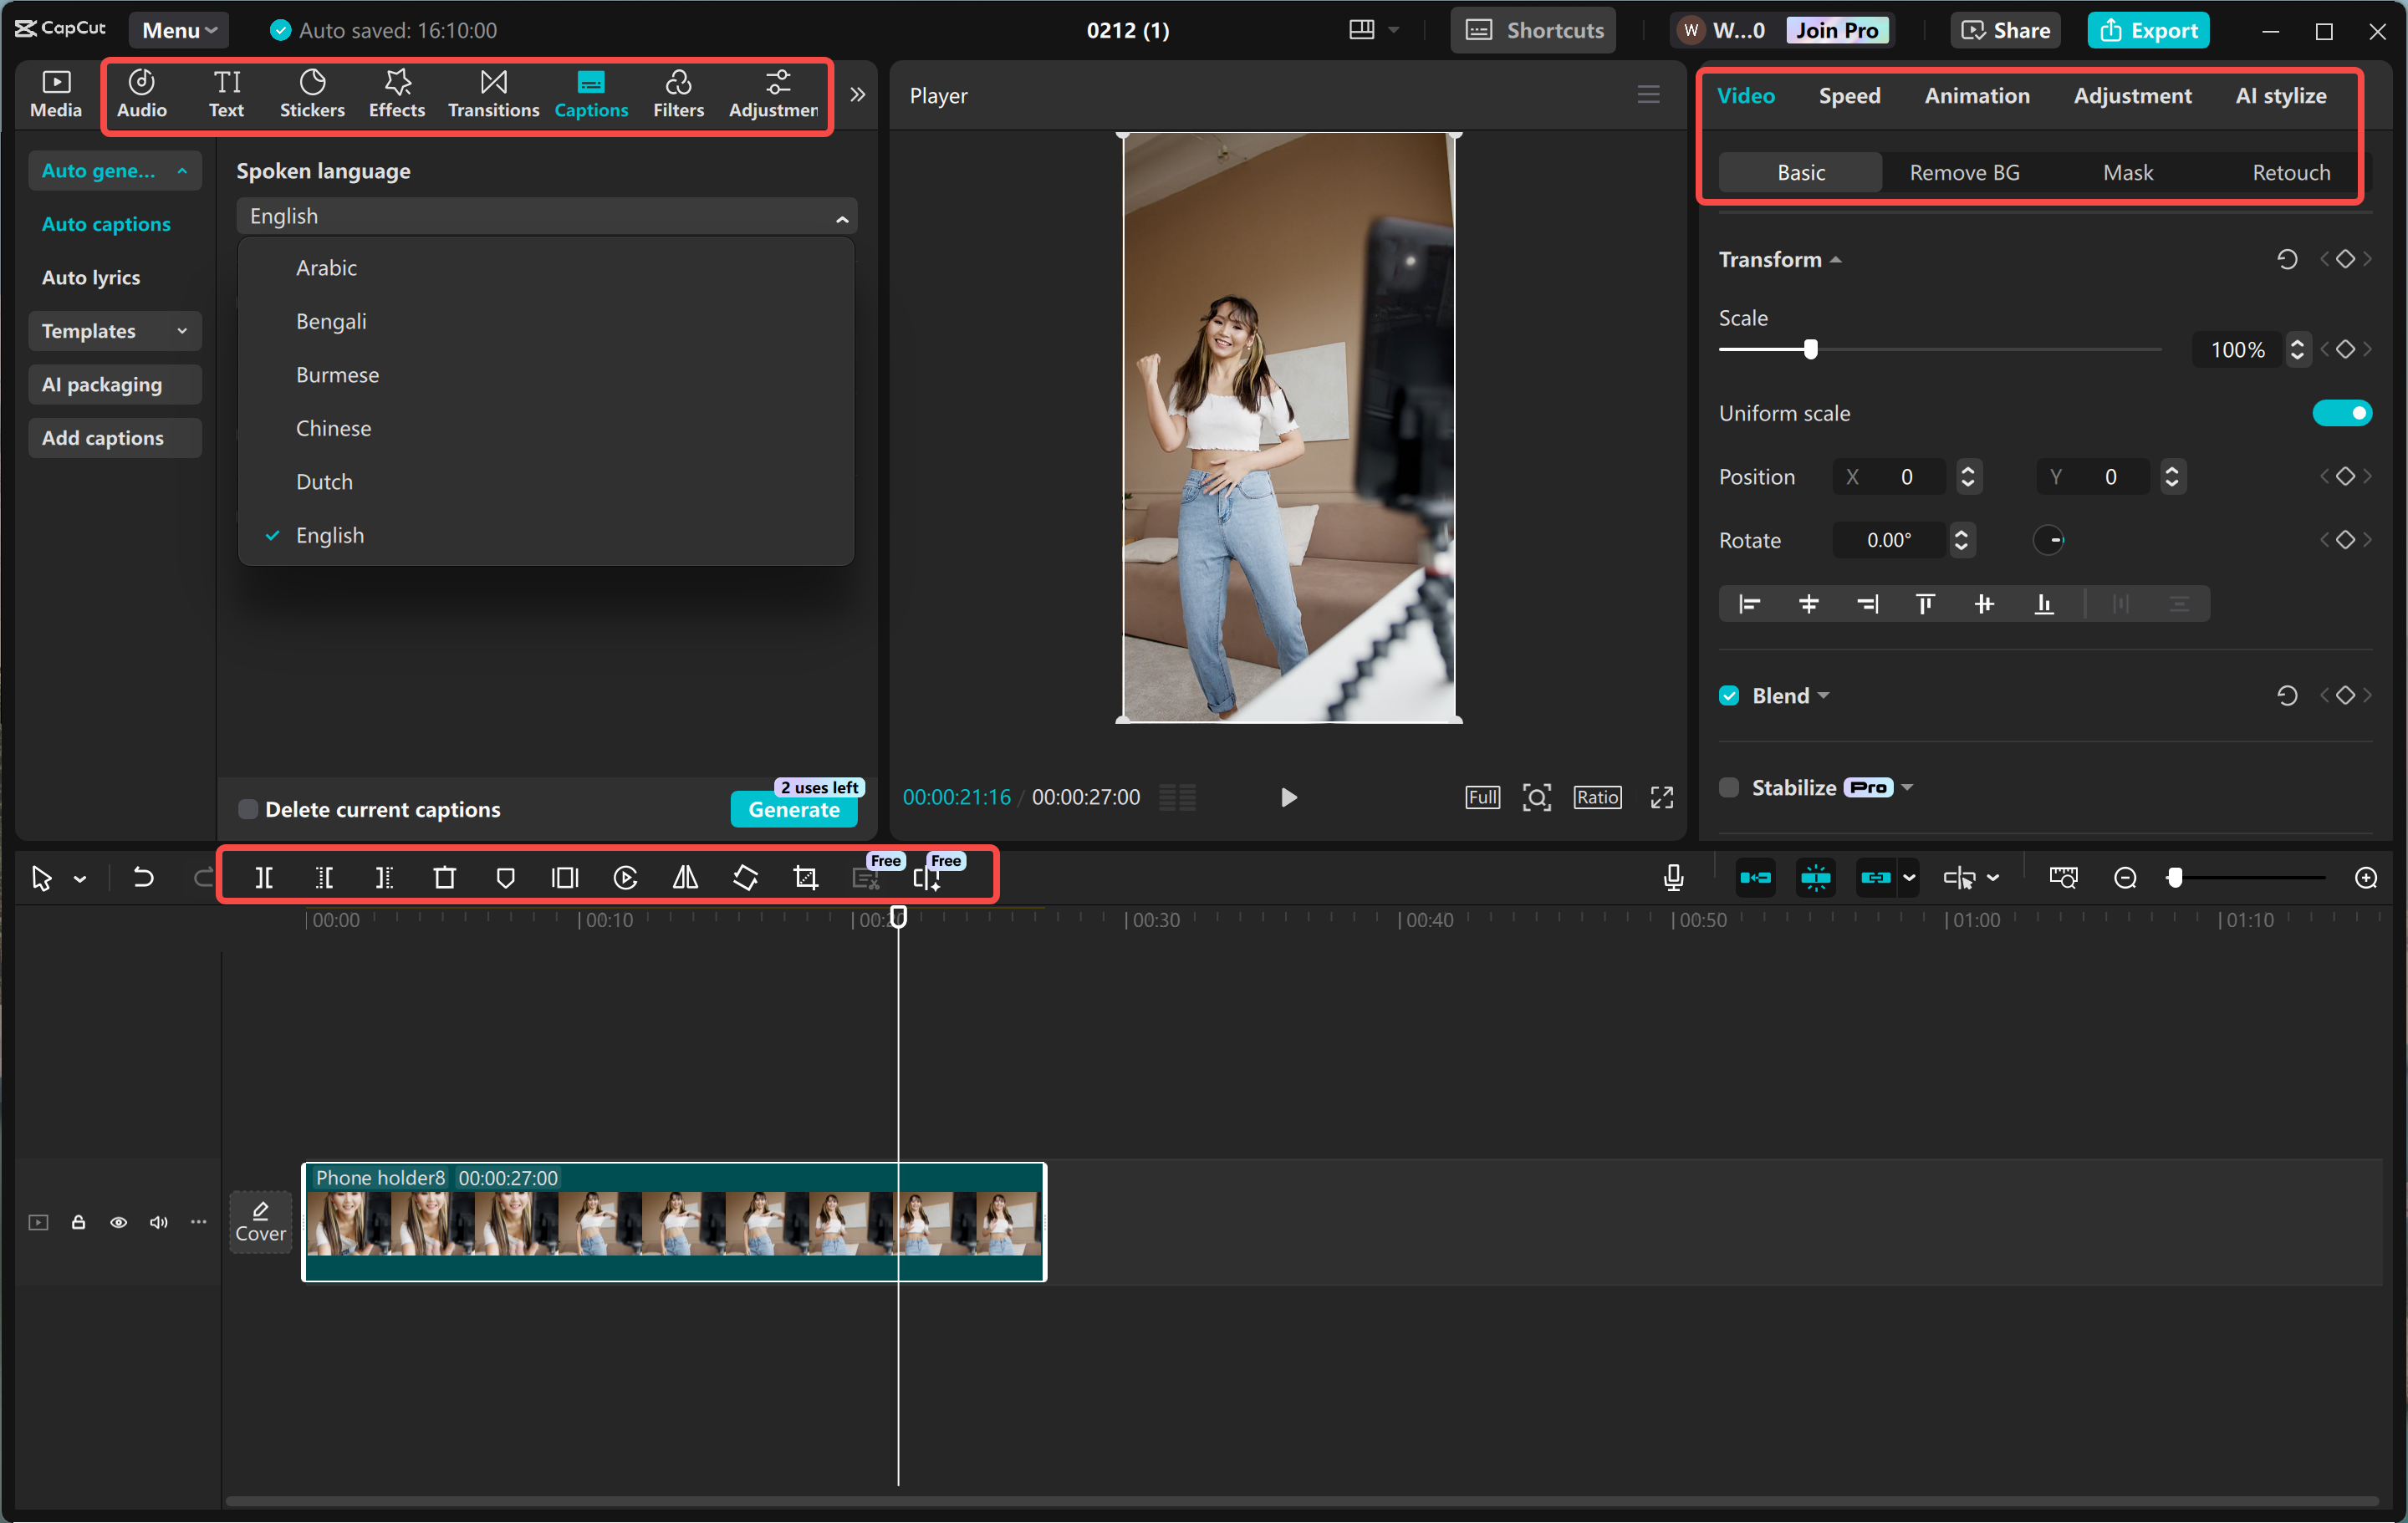This screenshot has width=2408, height=1523.
Task: Open the Stickers panel
Action: coord(312,93)
